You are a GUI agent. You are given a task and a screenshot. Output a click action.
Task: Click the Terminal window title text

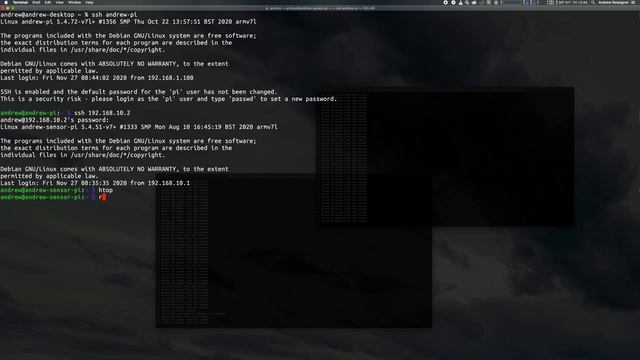(x=320, y=8)
